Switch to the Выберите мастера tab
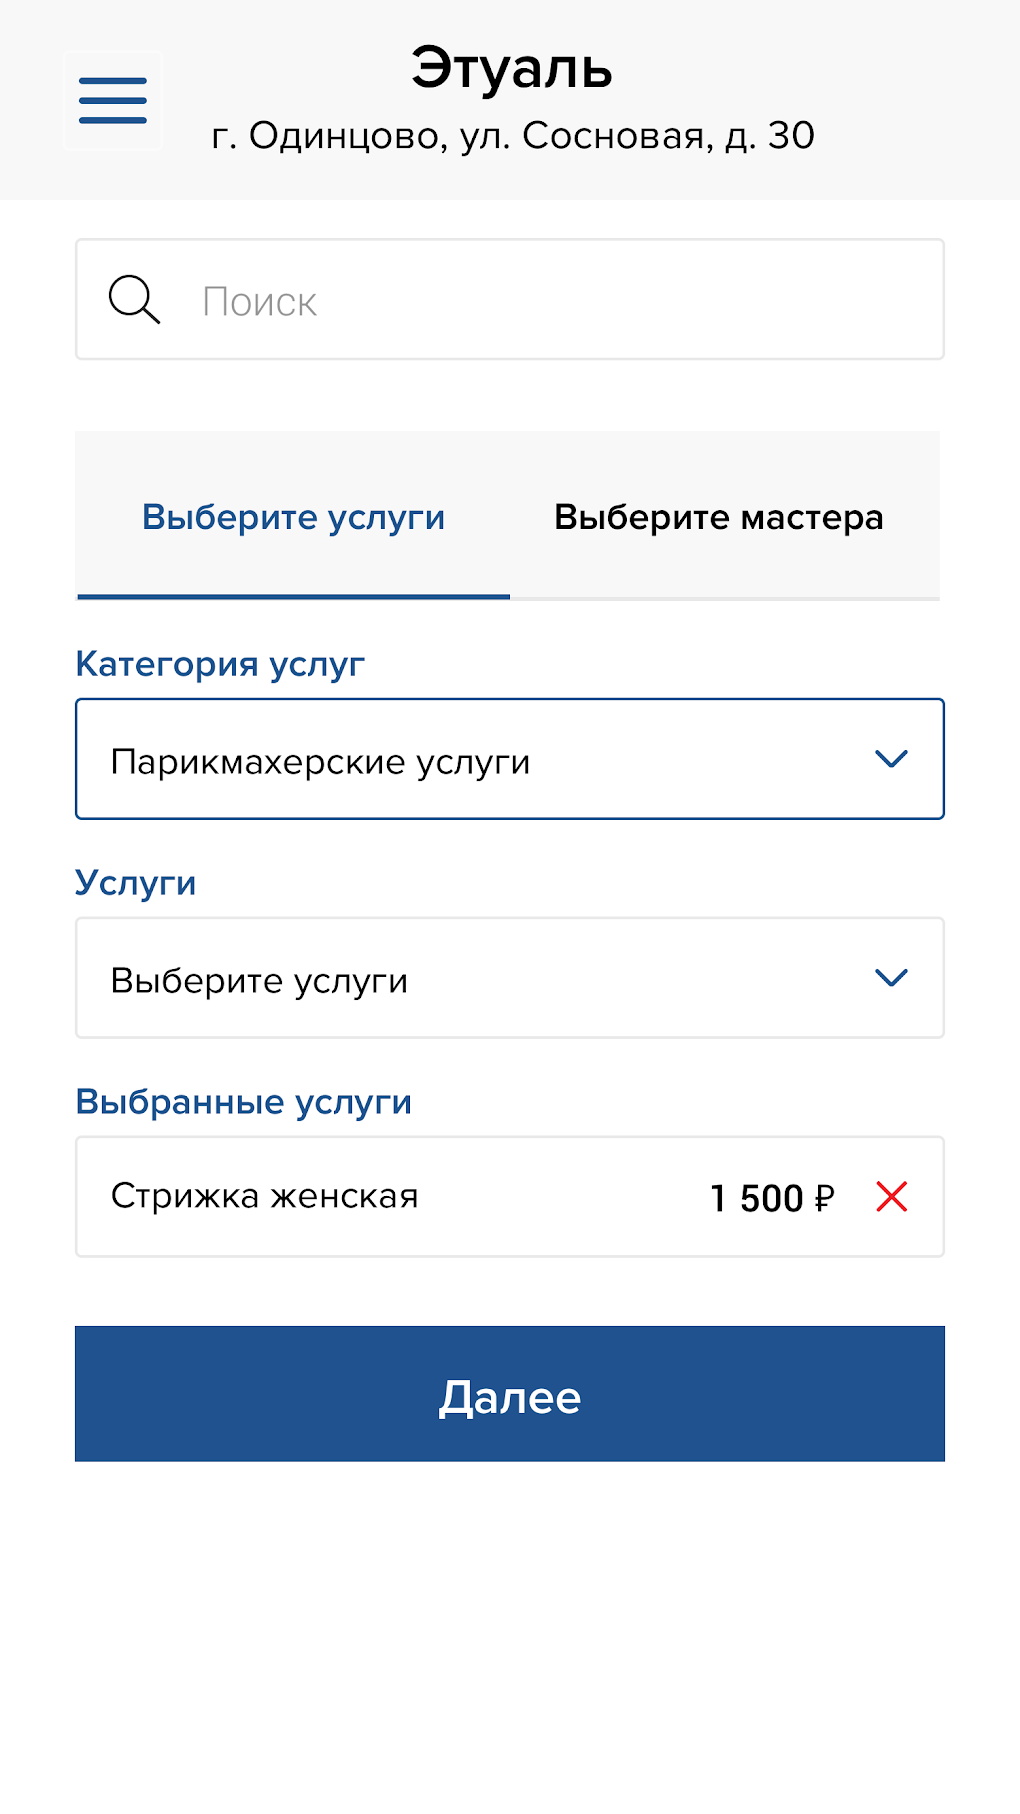 pos(719,517)
